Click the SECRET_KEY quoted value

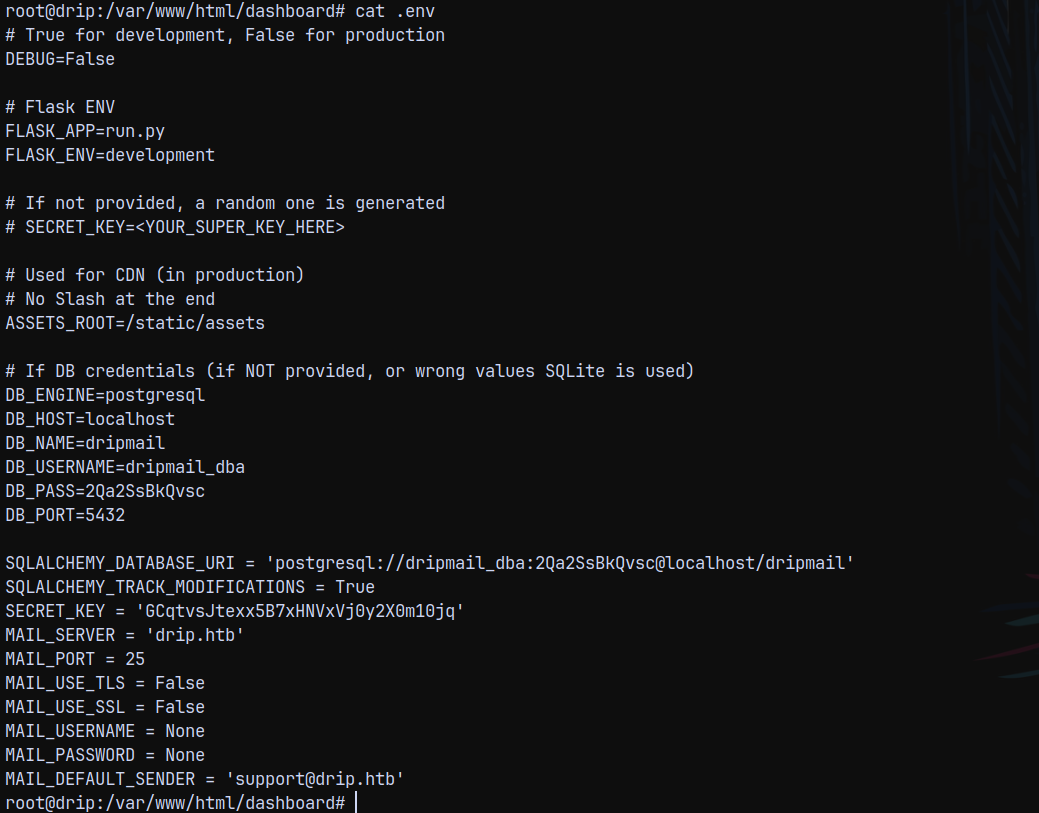[304, 611]
